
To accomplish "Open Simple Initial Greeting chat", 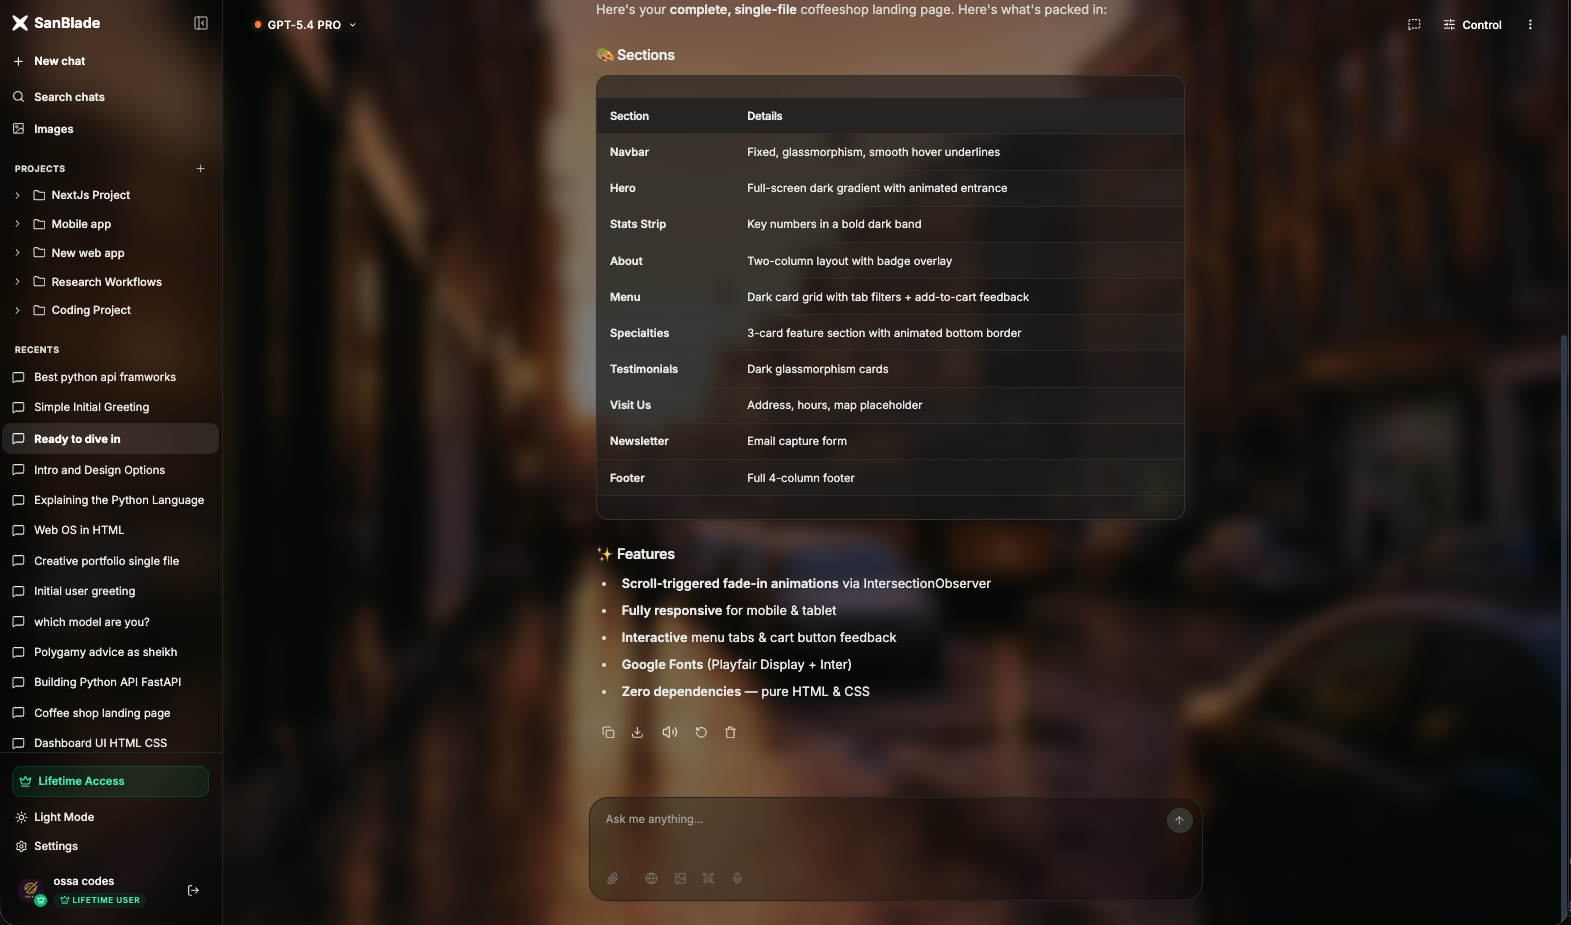I will tap(91, 407).
